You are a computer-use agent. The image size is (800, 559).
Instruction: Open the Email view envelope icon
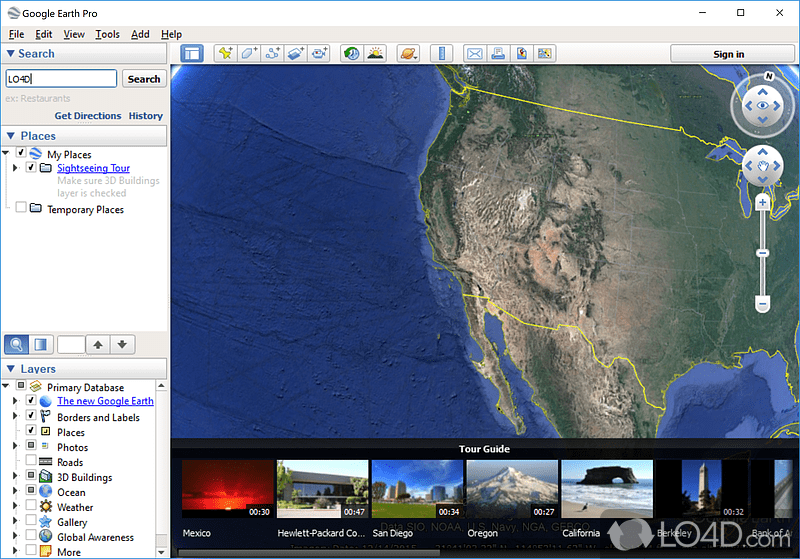(474, 54)
